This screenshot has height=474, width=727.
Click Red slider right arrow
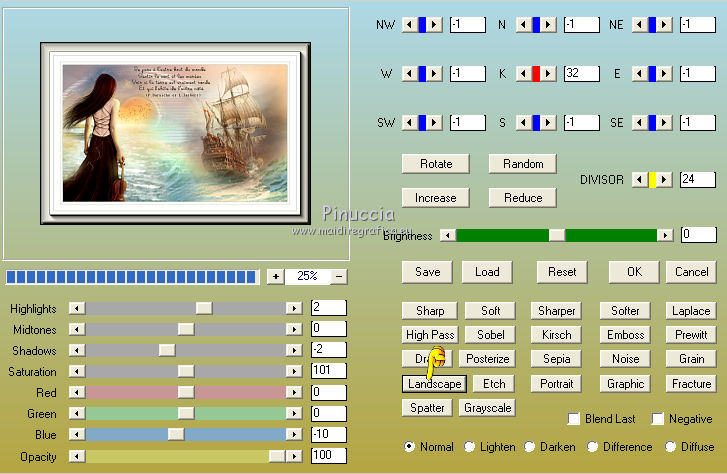294,392
